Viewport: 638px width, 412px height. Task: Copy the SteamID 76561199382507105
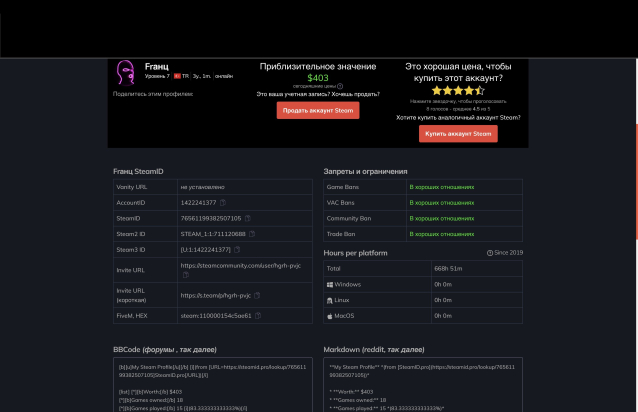[248, 217]
